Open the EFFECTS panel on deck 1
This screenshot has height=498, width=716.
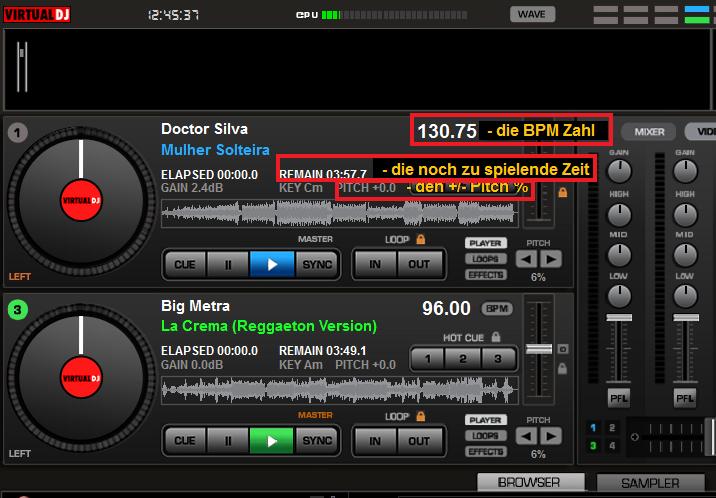(486, 275)
